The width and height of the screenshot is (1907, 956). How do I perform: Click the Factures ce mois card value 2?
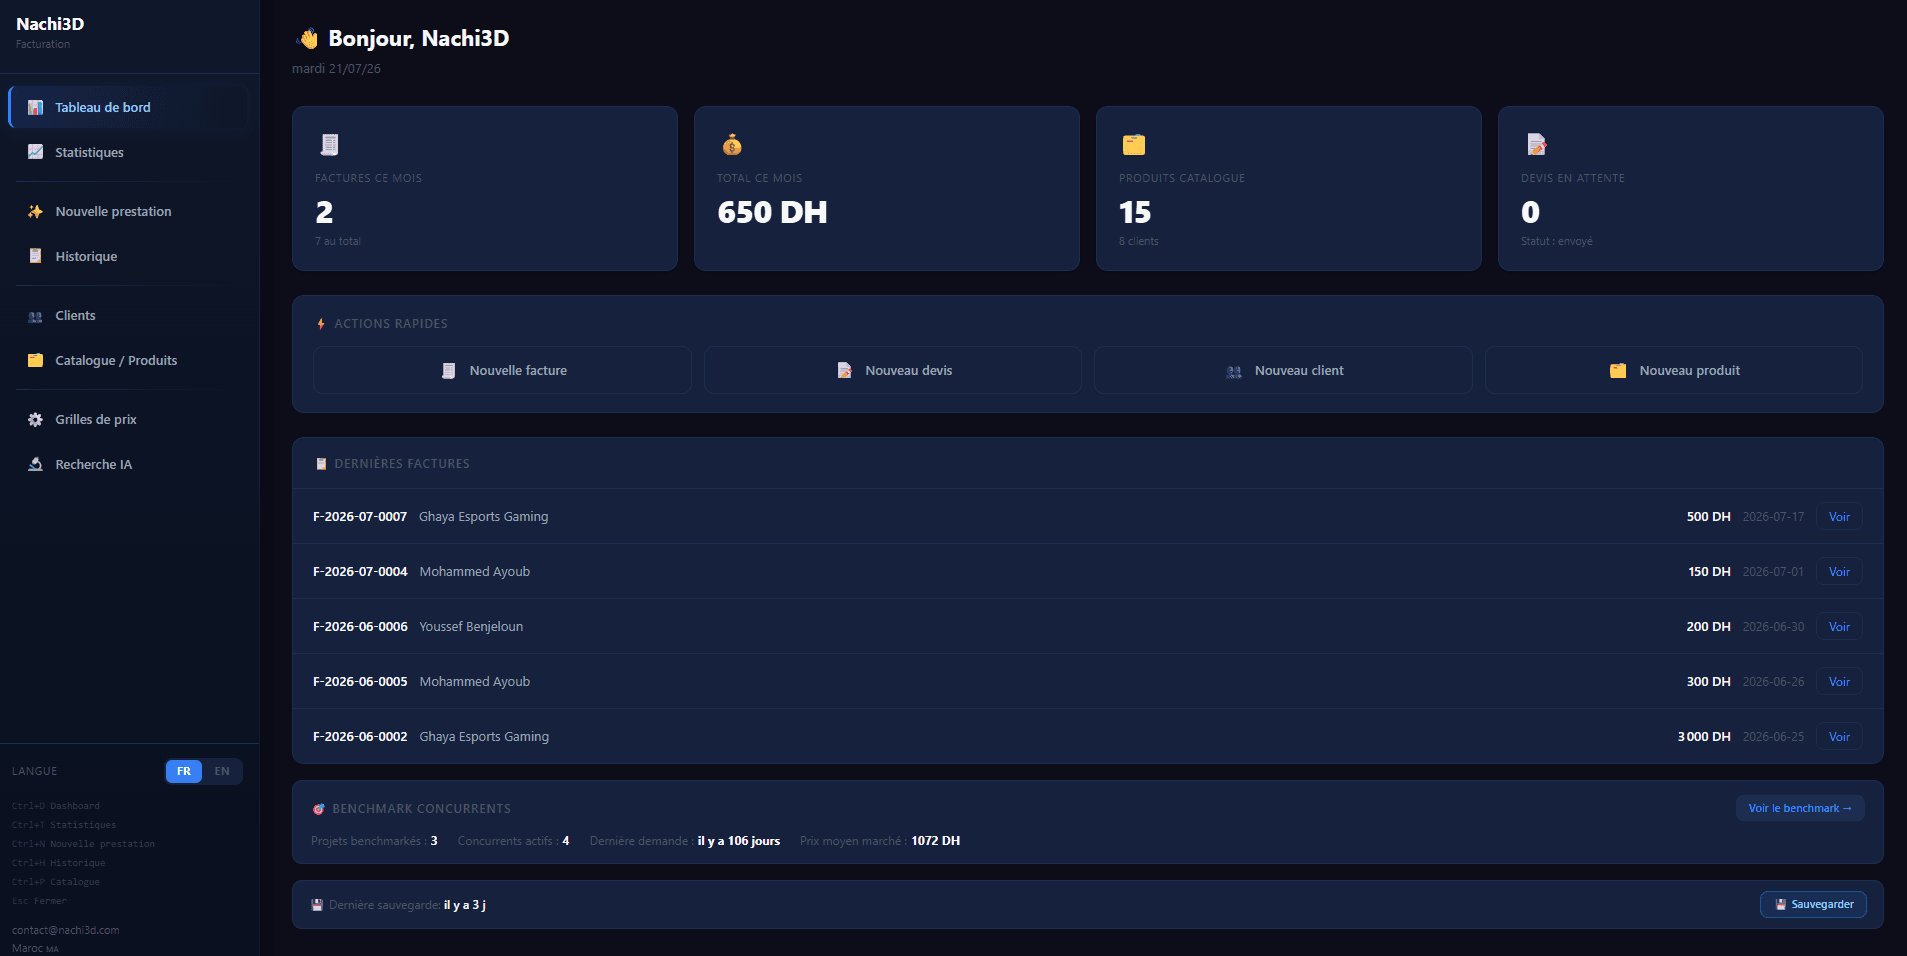coord(324,212)
